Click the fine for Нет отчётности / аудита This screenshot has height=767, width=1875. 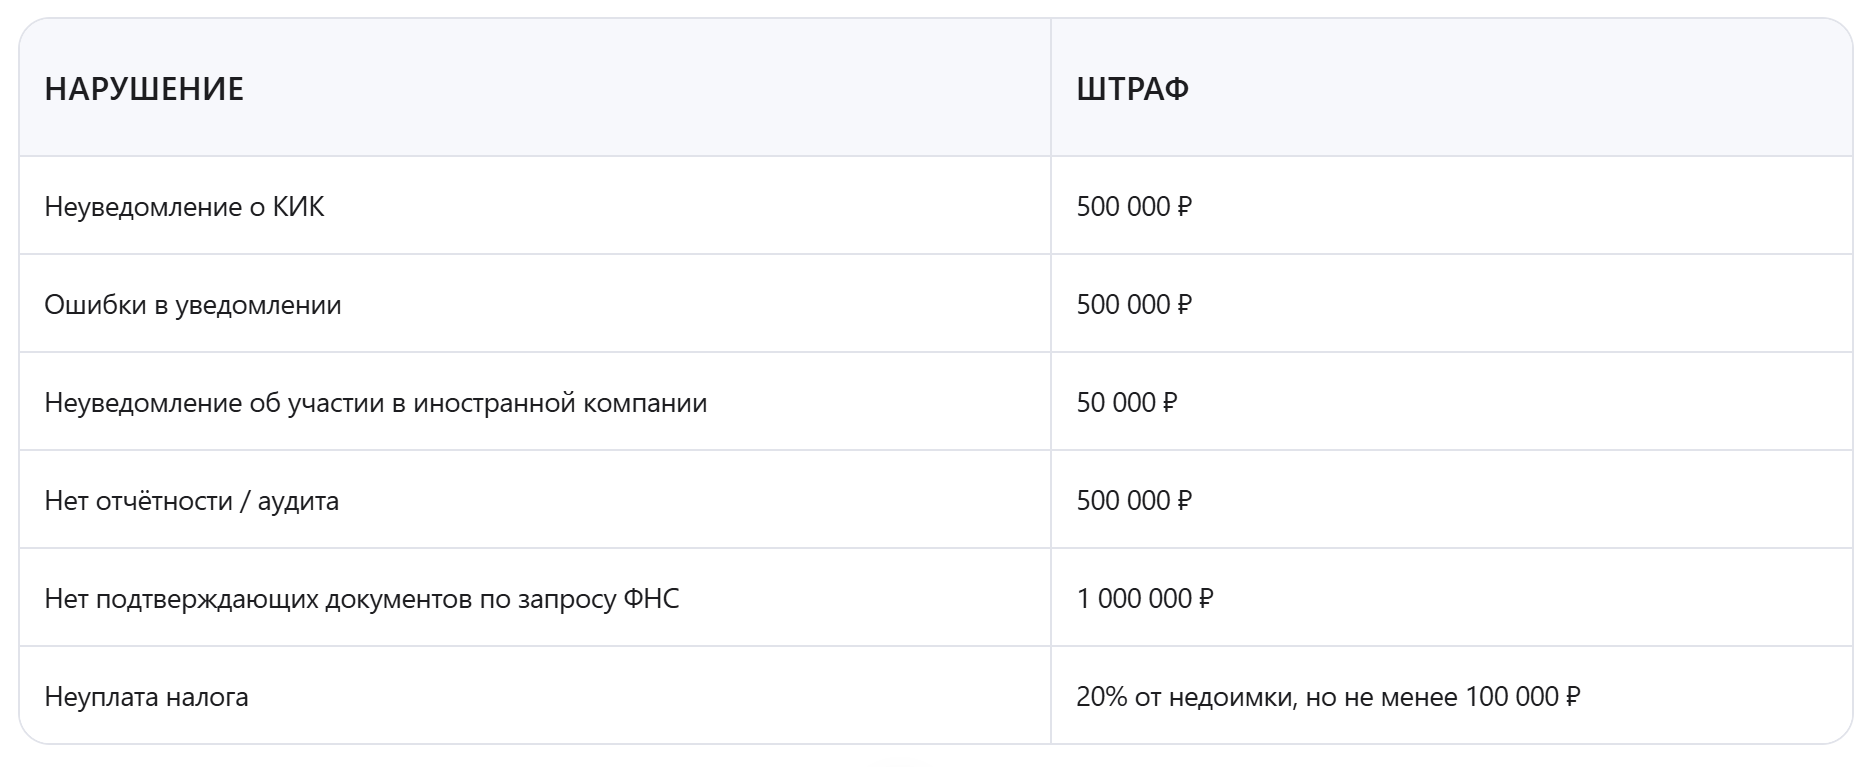(x=1134, y=501)
